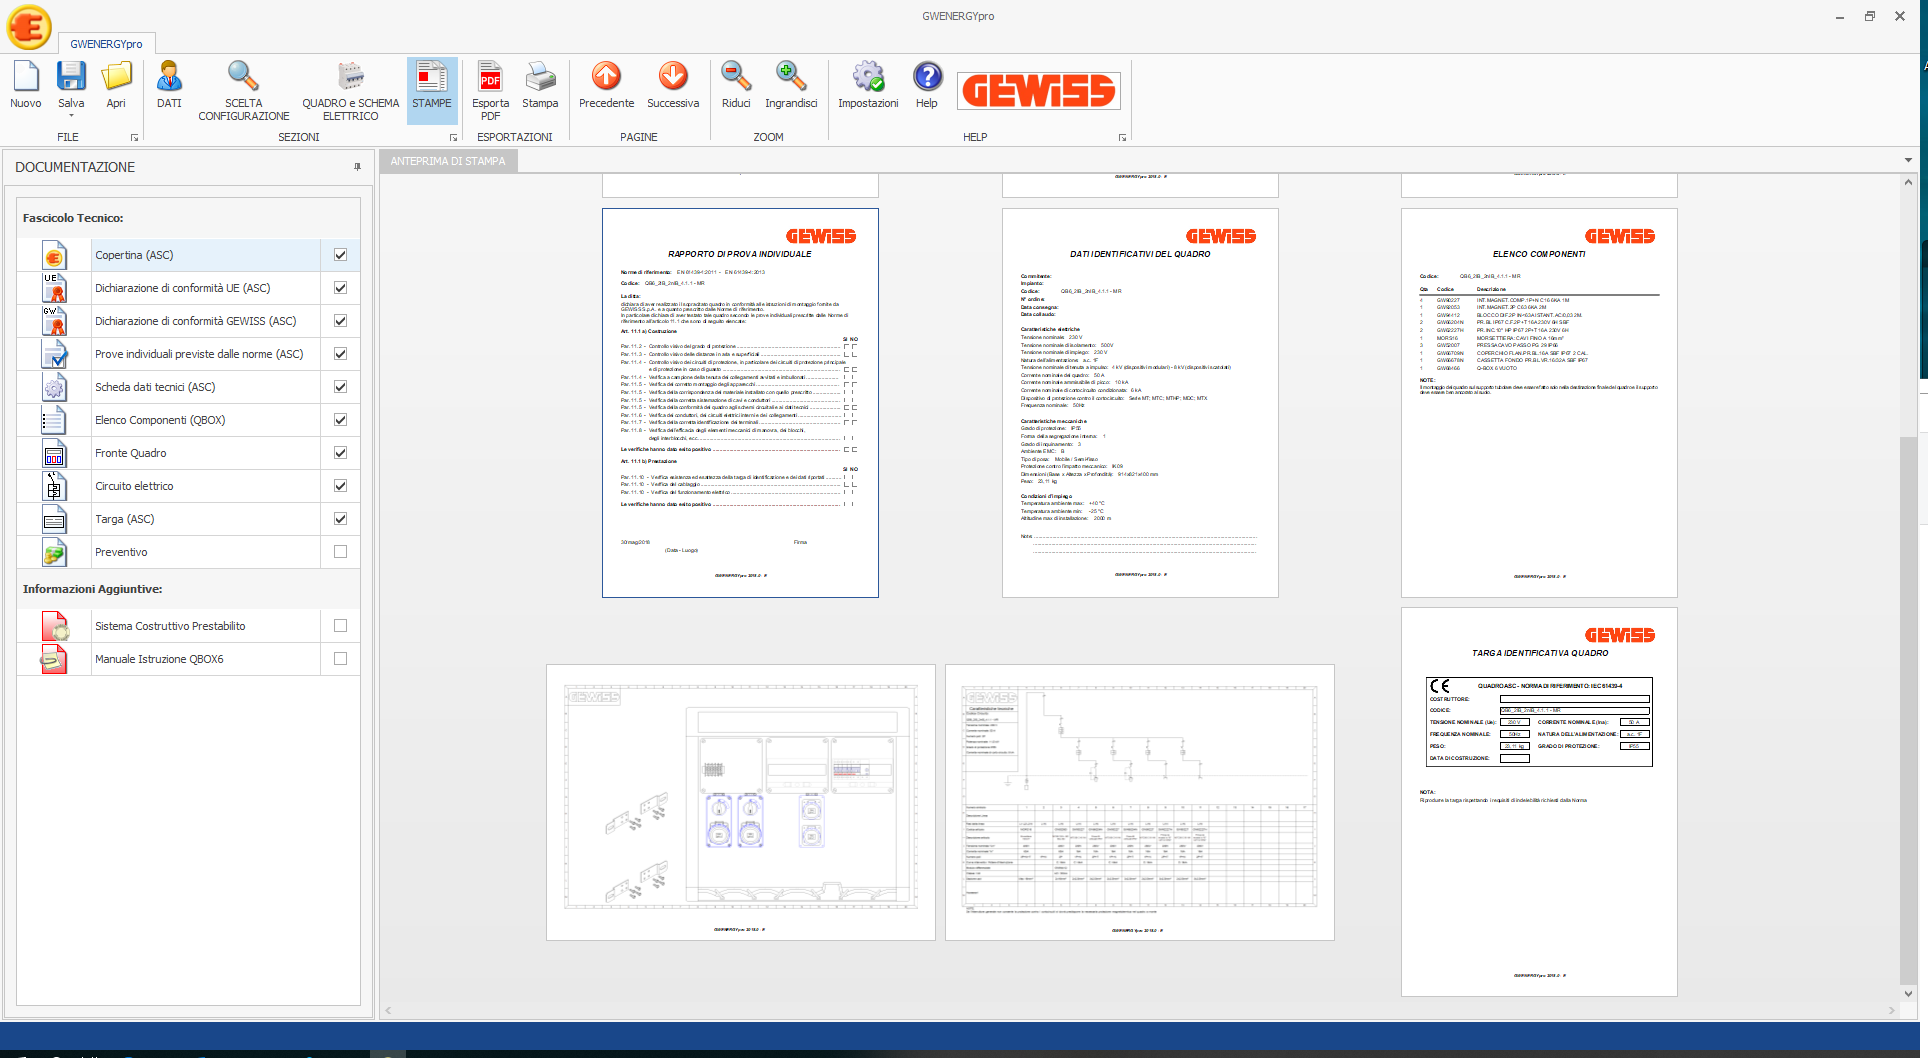Image resolution: width=1928 pixels, height=1058 pixels.
Task: Select Elenco Componenti page thumbnail
Action: [x=1539, y=403]
